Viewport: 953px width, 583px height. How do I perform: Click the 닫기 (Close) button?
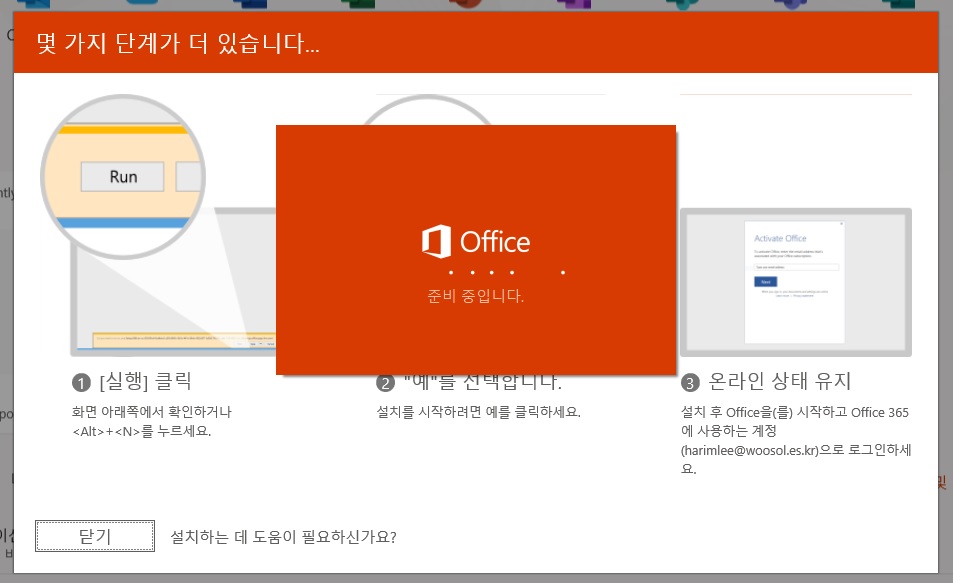point(95,536)
